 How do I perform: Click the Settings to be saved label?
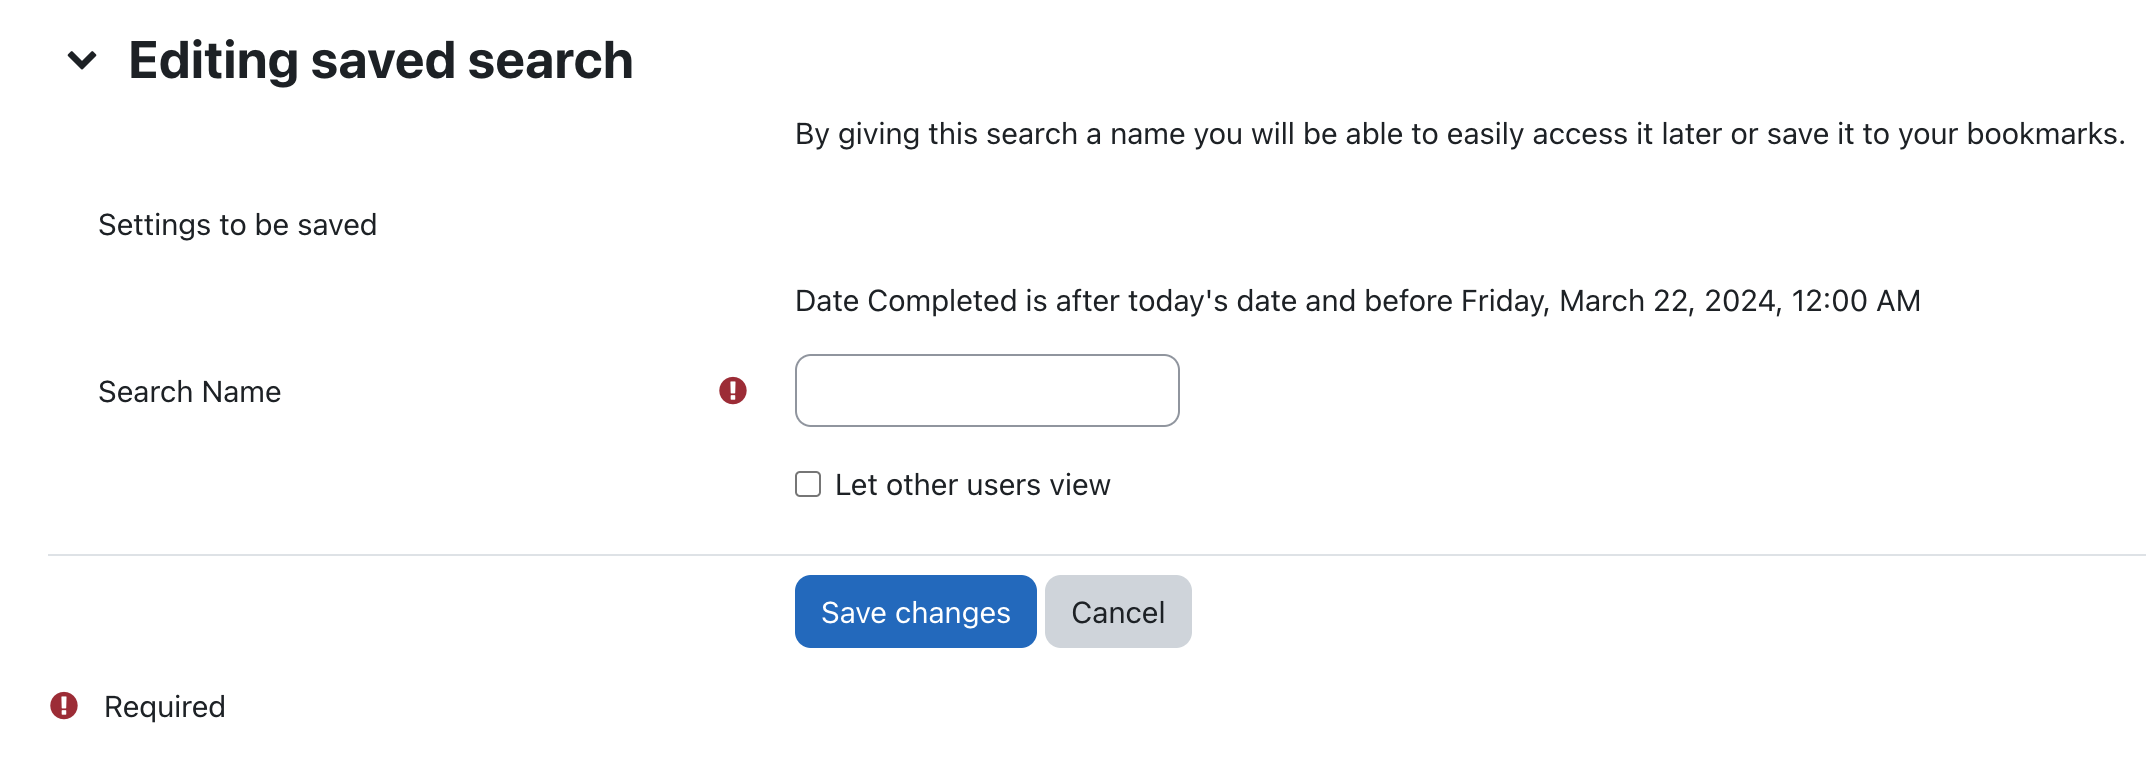(237, 225)
